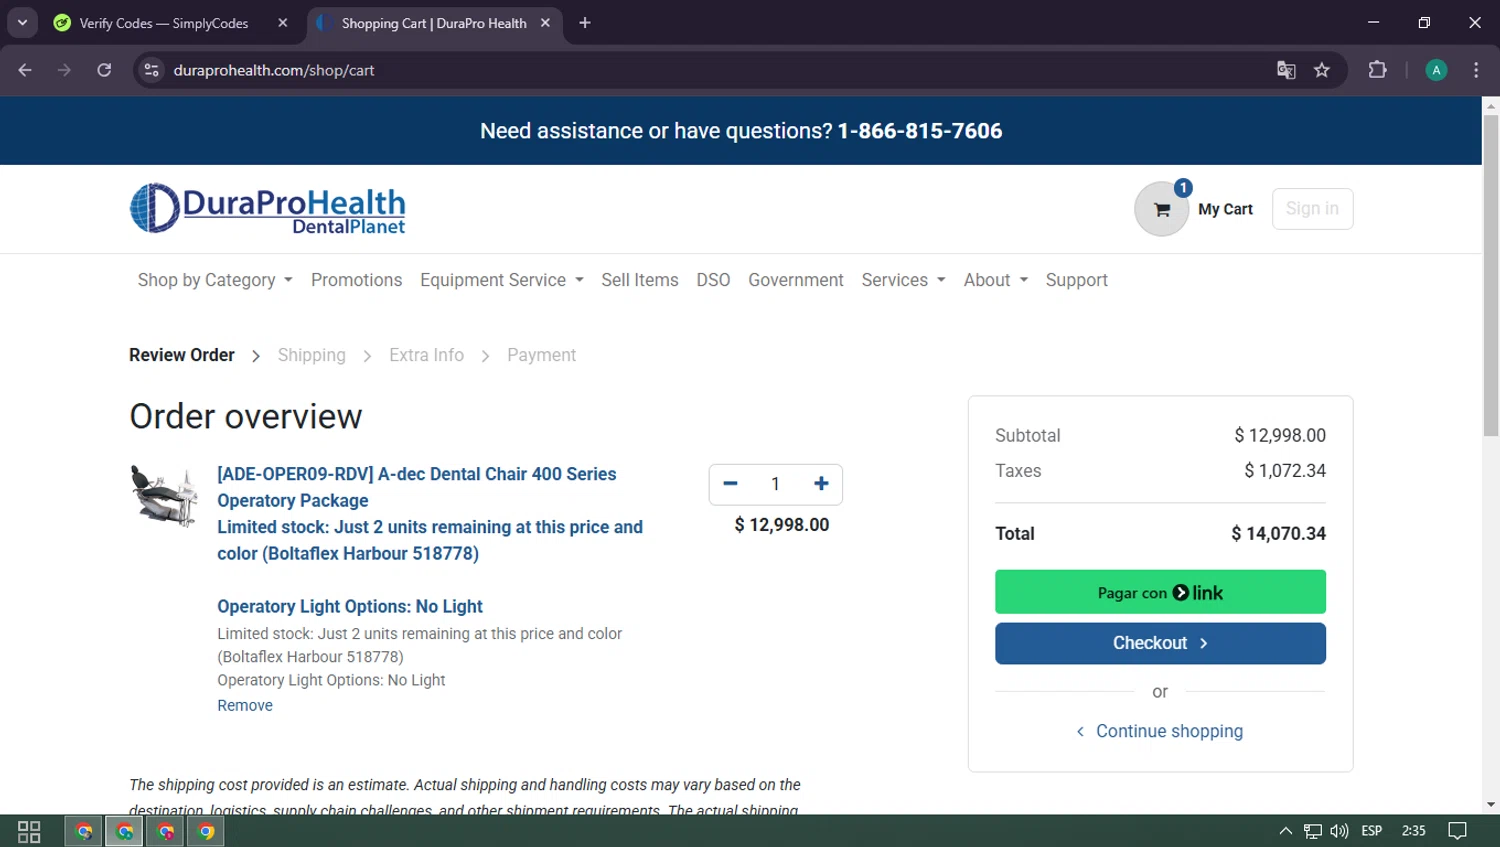1500x847 pixels.
Task: Select the Shopping Cart | DuraPro Health tab
Action: click(434, 23)
